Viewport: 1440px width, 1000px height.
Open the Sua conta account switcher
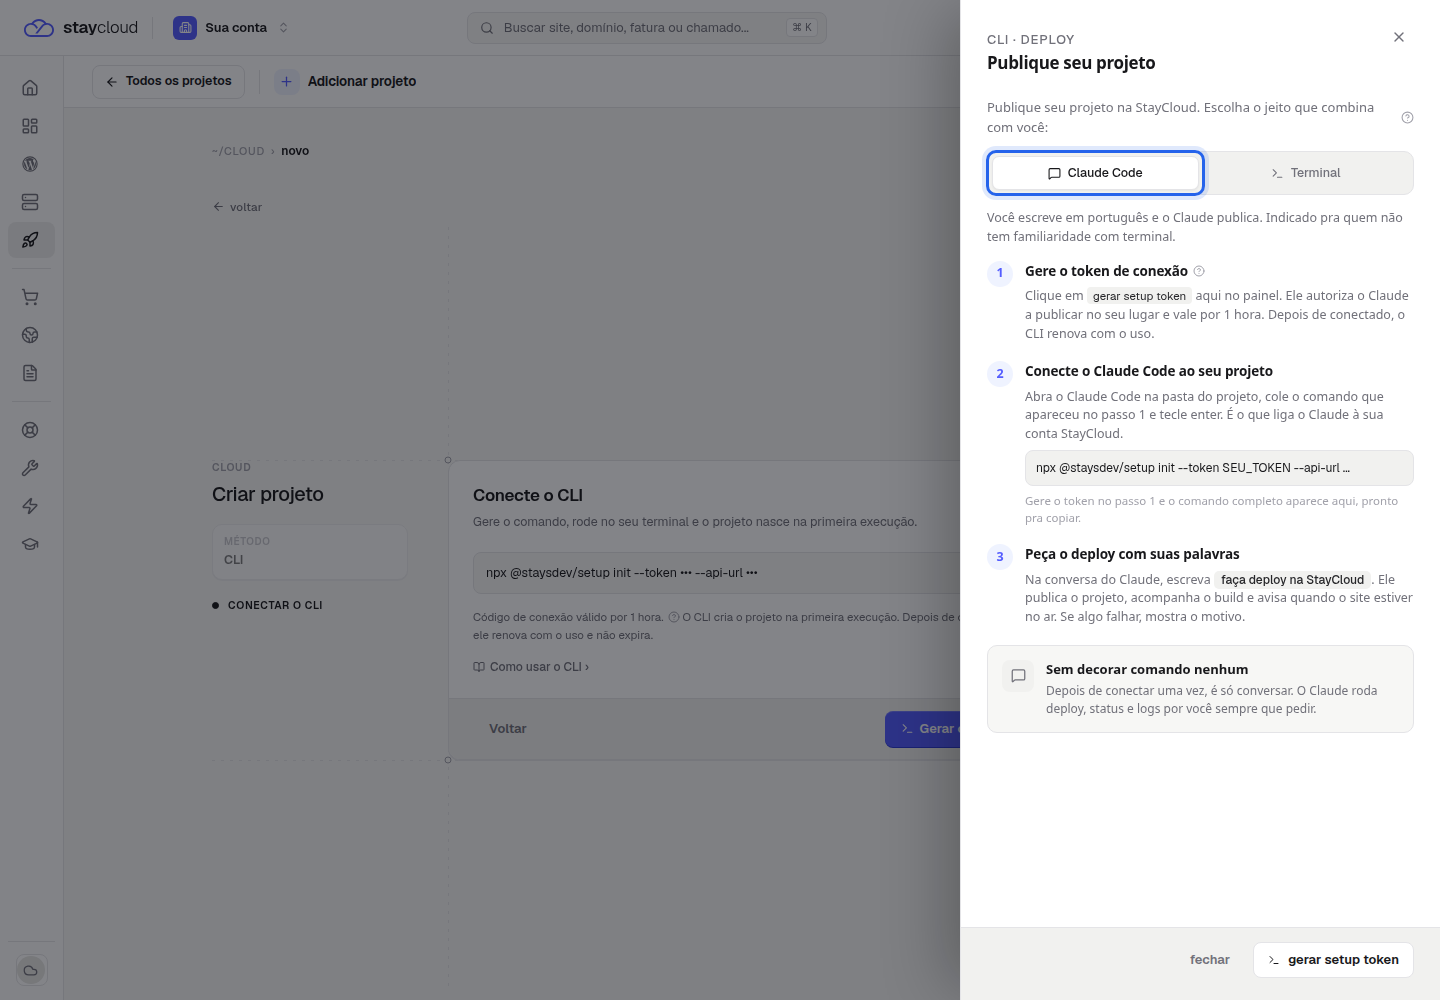coord(231,28)
